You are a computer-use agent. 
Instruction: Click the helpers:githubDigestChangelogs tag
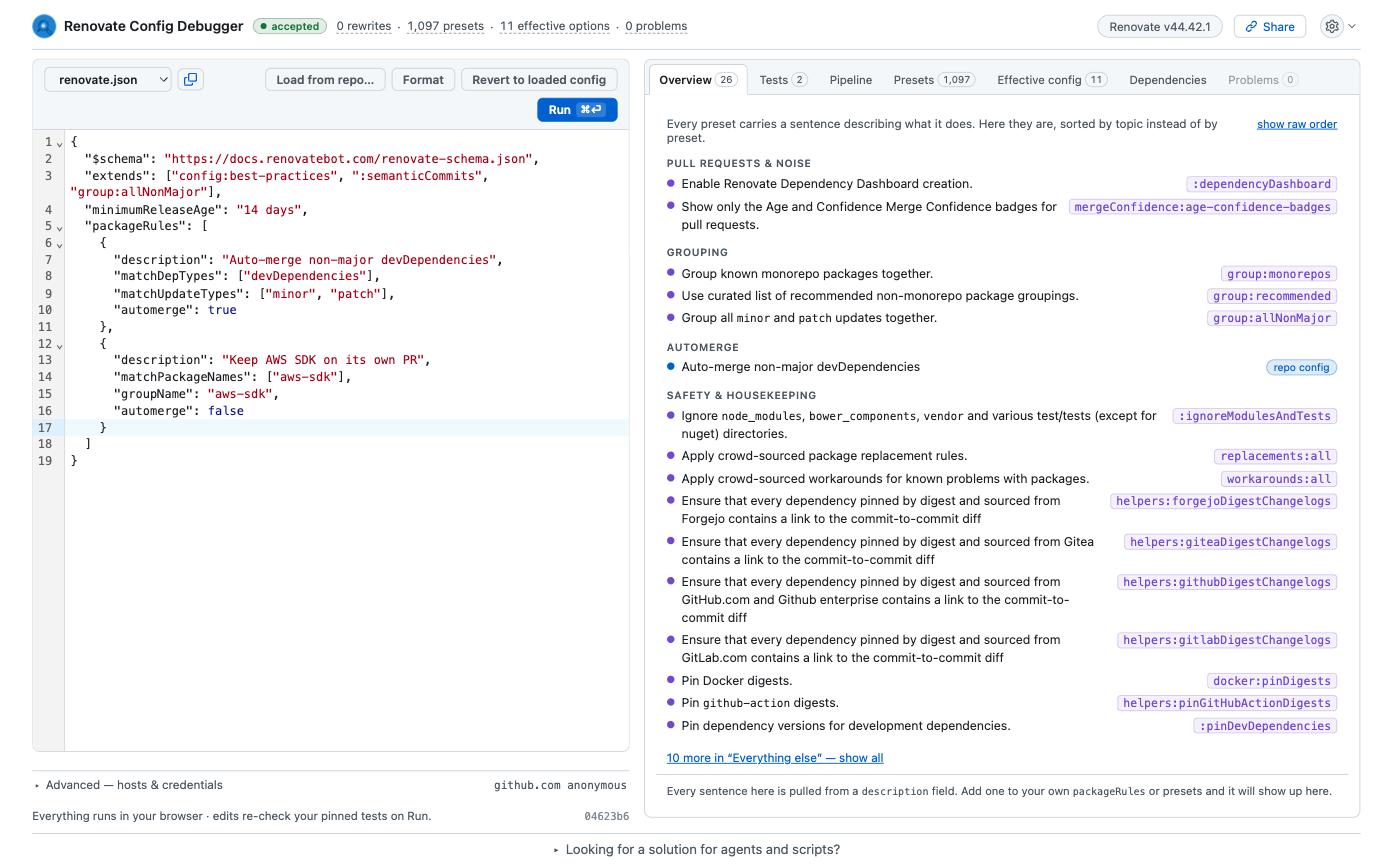1227,582
